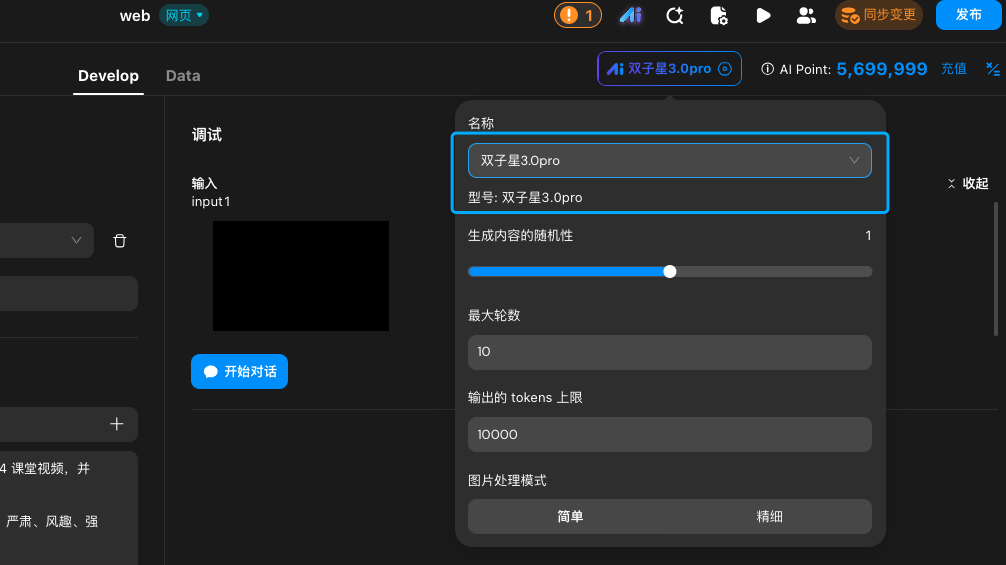
Task: Switch to the Data tab
Action: [183, 76]
